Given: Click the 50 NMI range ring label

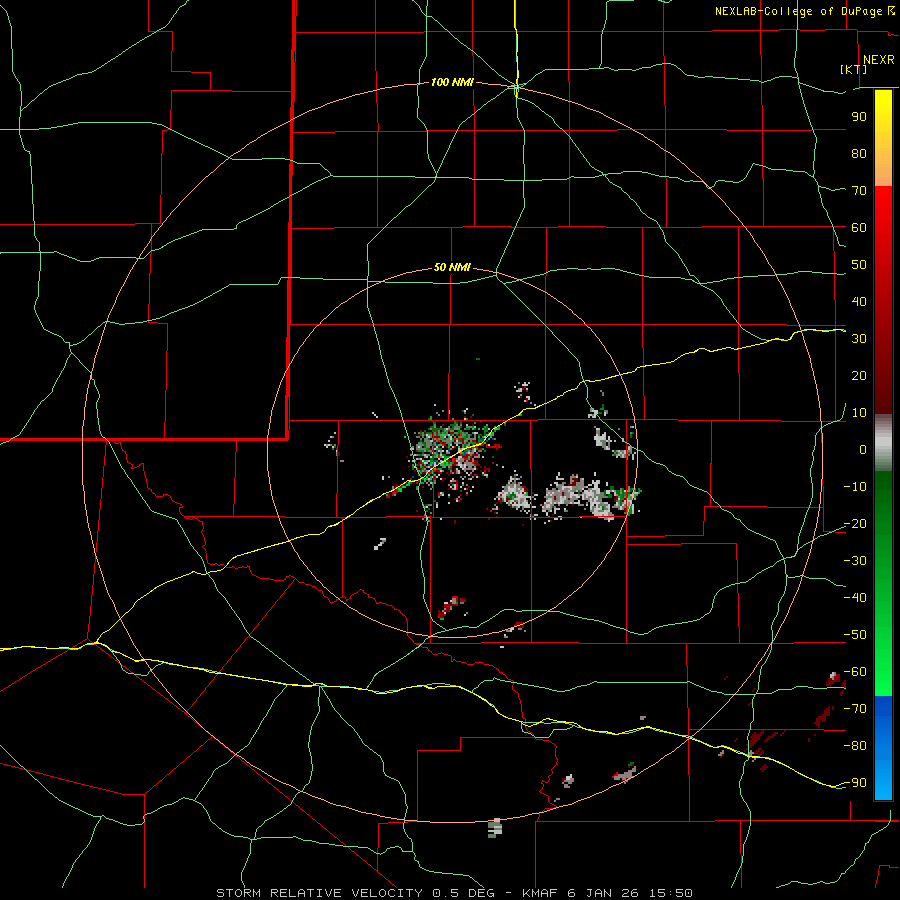Looking at the screenshot, I should tap(452, 267).
